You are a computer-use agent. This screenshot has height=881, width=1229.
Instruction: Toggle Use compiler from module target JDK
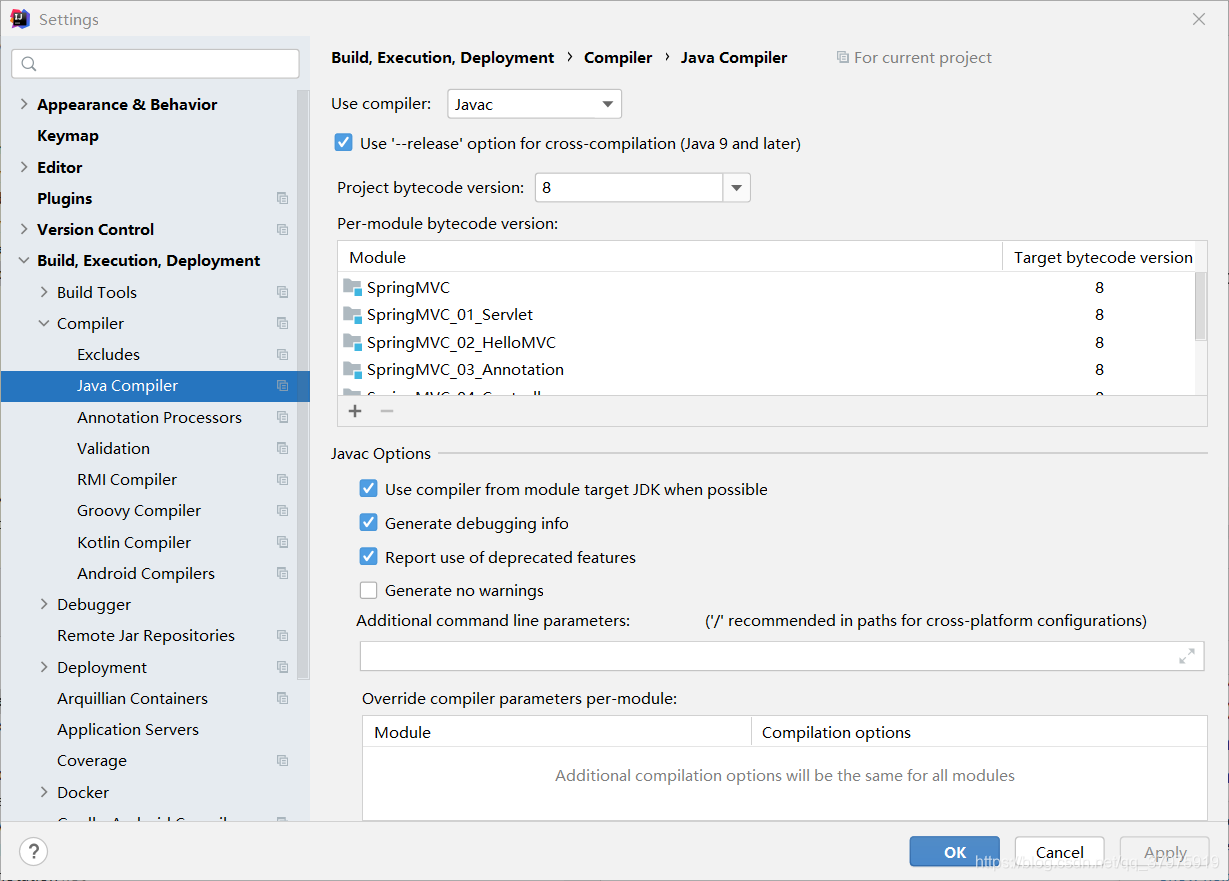point(369,489)
